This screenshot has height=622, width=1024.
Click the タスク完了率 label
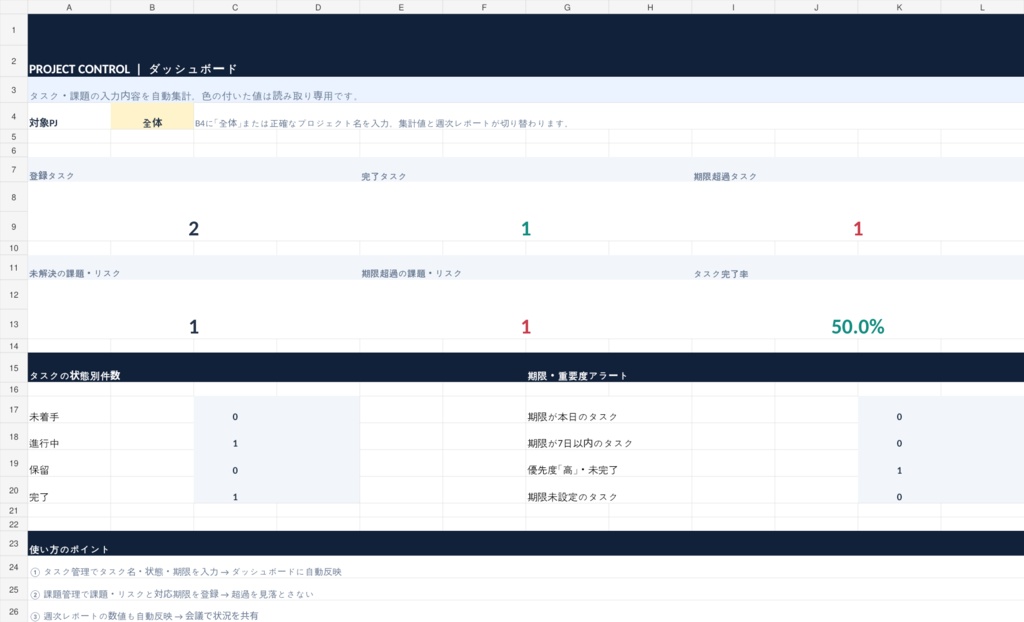[x=721, y=274]
